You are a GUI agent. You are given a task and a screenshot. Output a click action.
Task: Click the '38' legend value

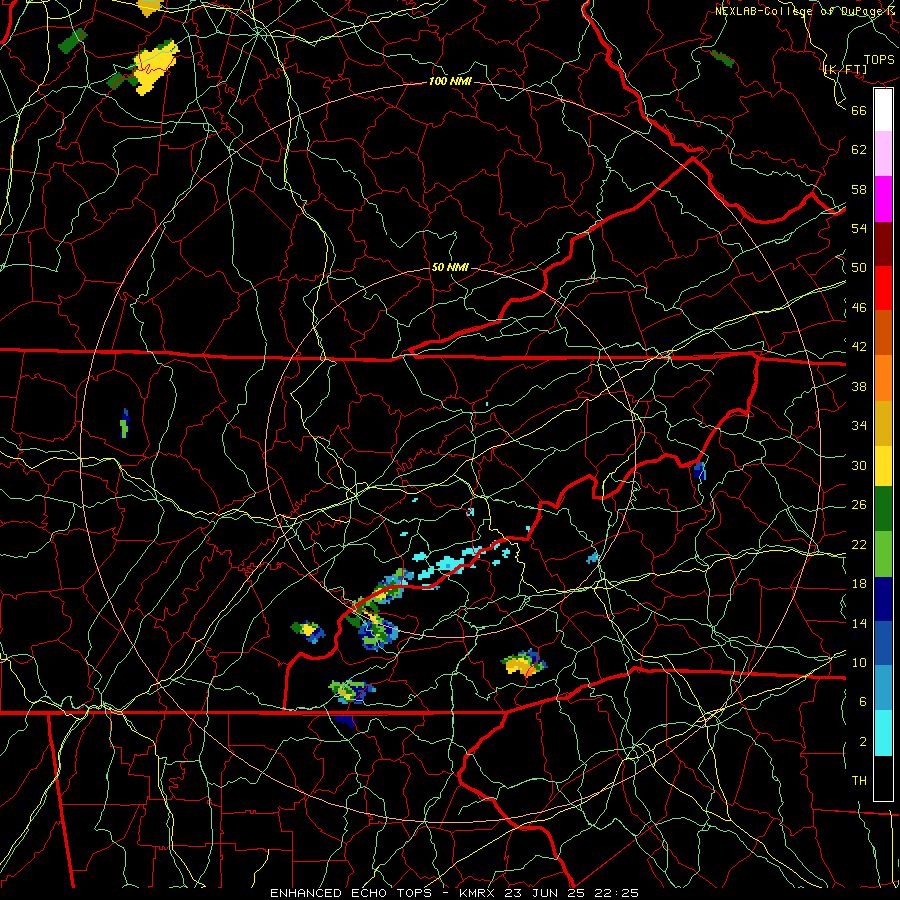click(859, 387)
